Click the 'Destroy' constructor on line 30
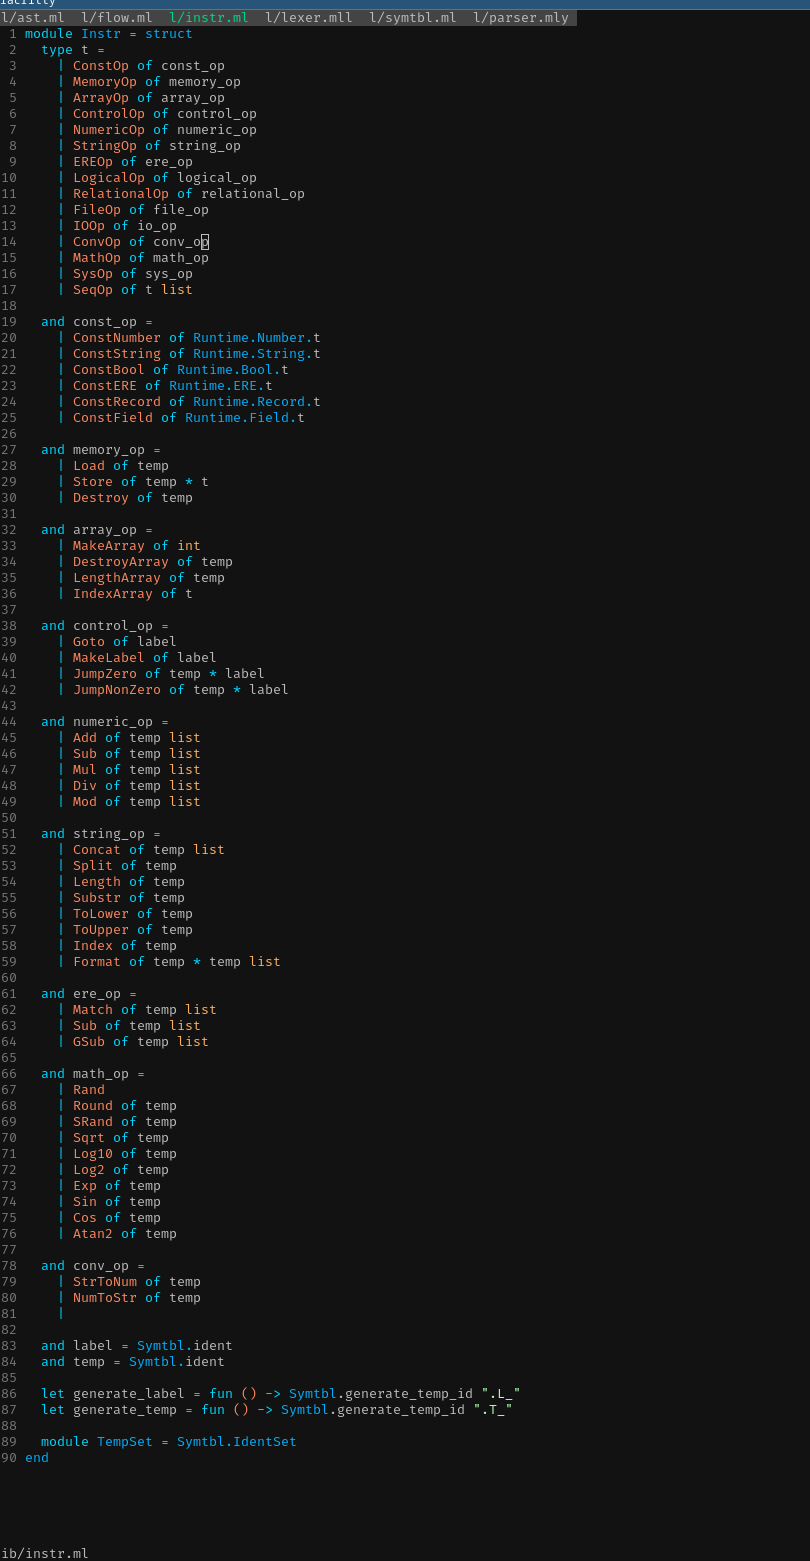This screenshot has height=1561, width=810. pos(101,498)
